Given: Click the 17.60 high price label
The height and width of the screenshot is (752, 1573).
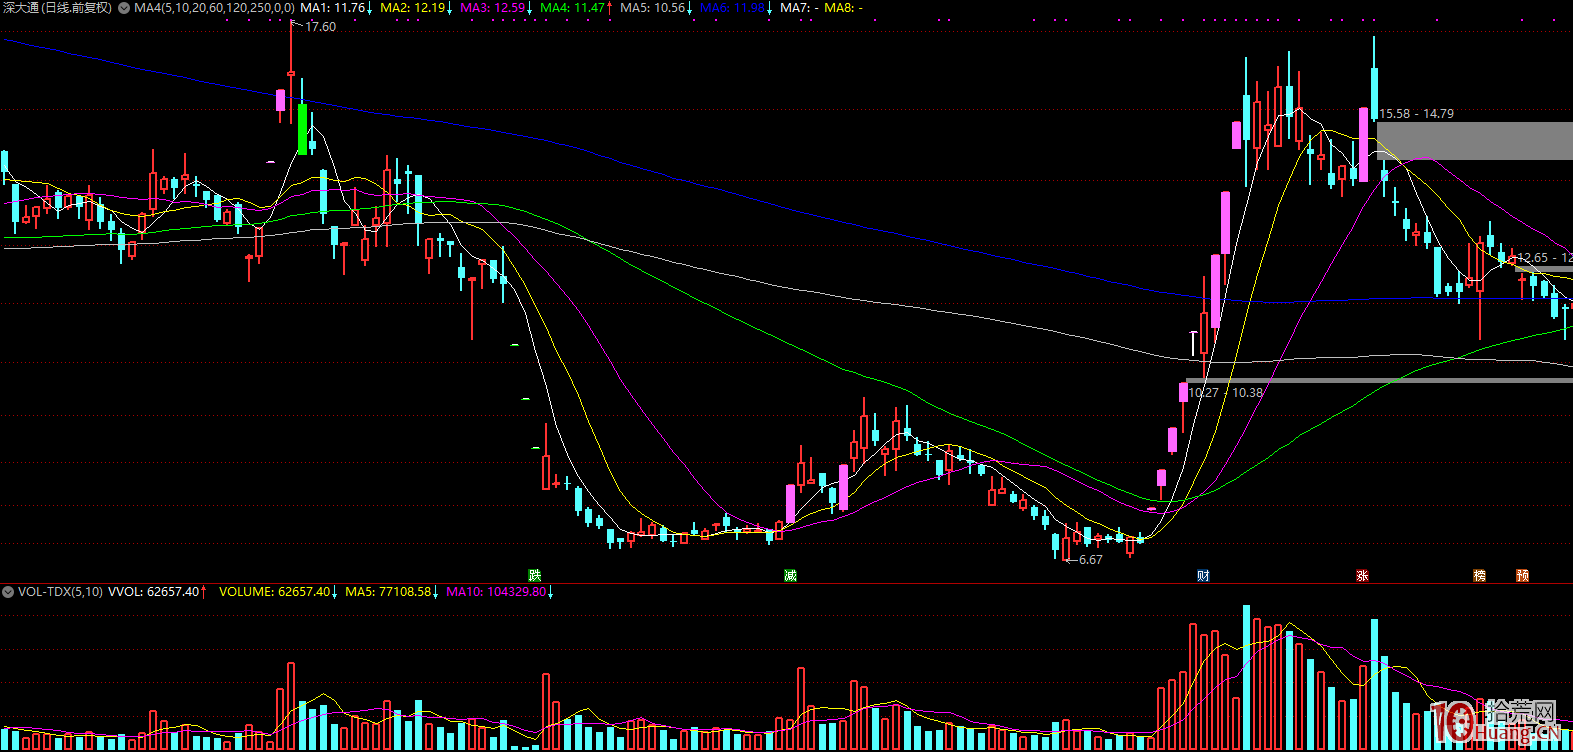Looking at the screenshot, I should pyautogui.click(x=320, y=27).
